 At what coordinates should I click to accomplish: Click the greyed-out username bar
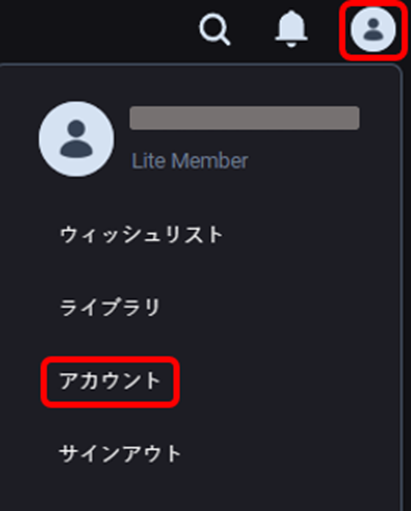click(244, 118)
